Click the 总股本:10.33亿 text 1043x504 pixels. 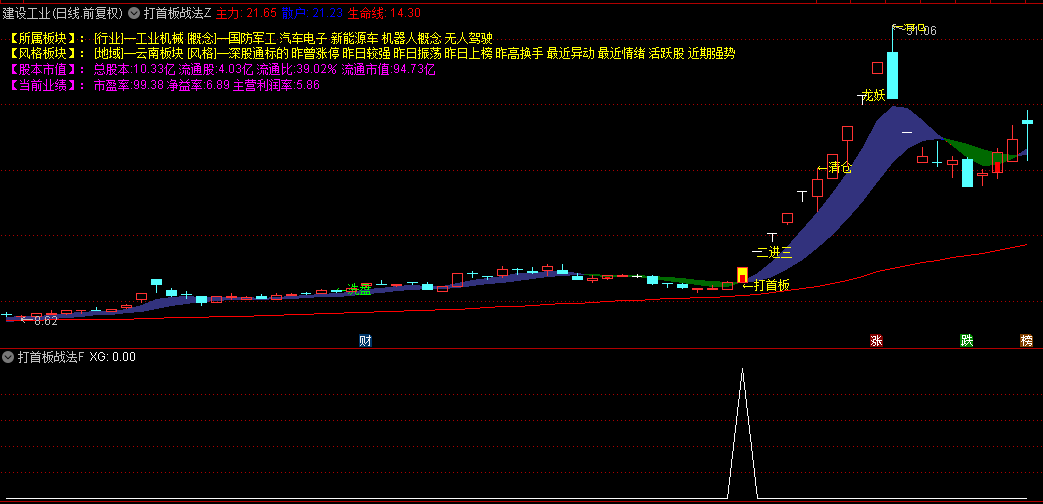point(134,69)
